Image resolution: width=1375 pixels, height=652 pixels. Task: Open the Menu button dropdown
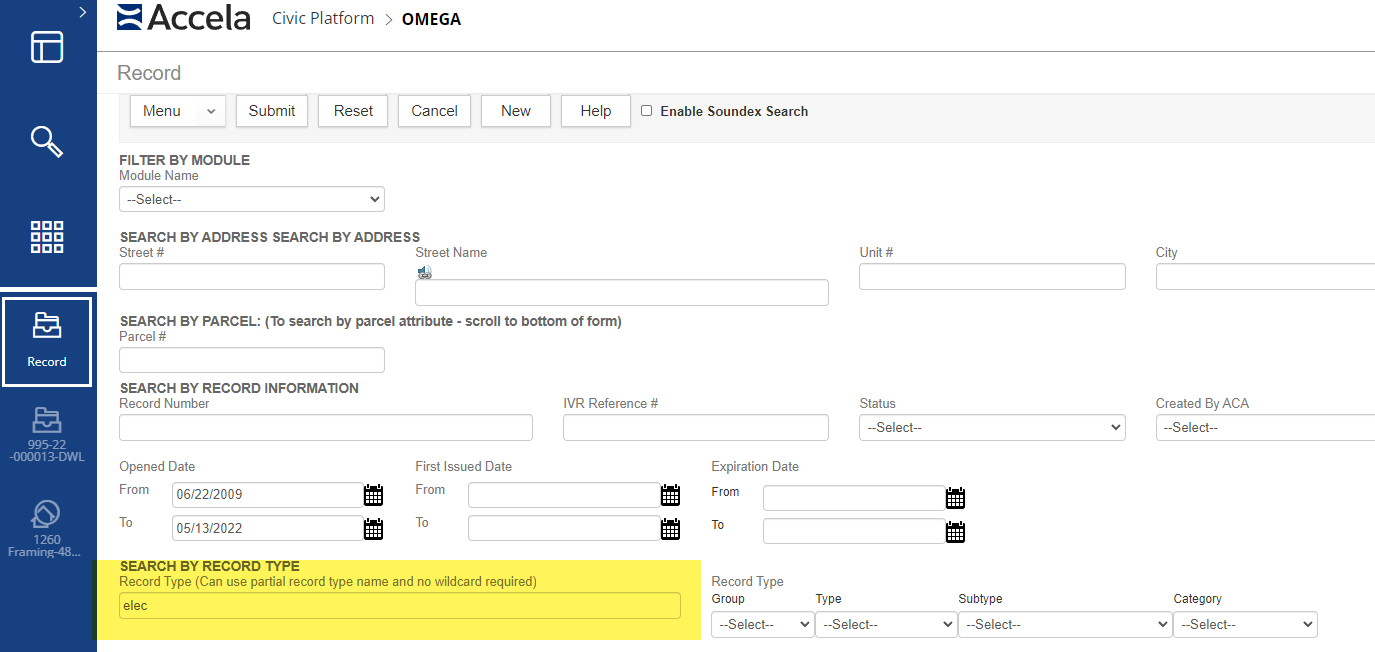[178, 111]
